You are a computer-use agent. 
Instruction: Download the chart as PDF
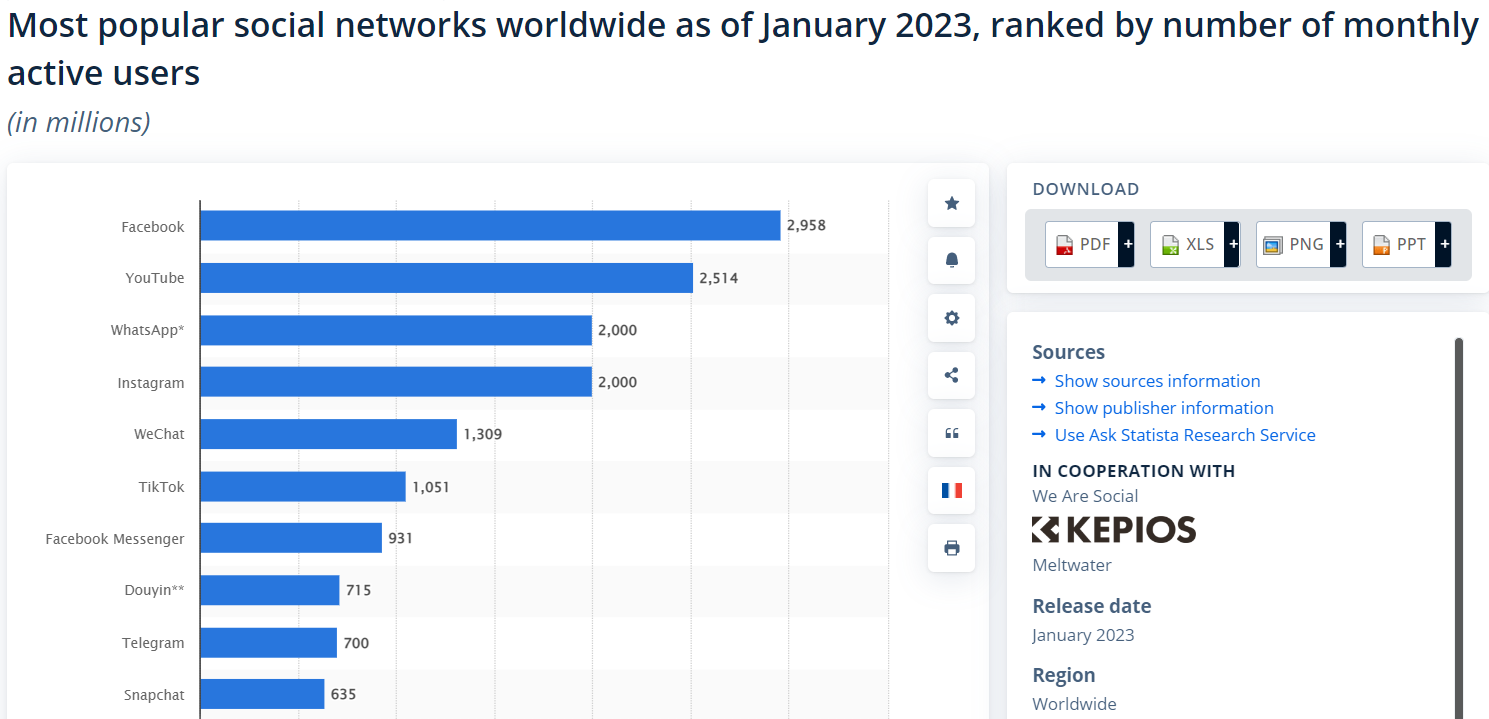click(x=1089, y=244)
